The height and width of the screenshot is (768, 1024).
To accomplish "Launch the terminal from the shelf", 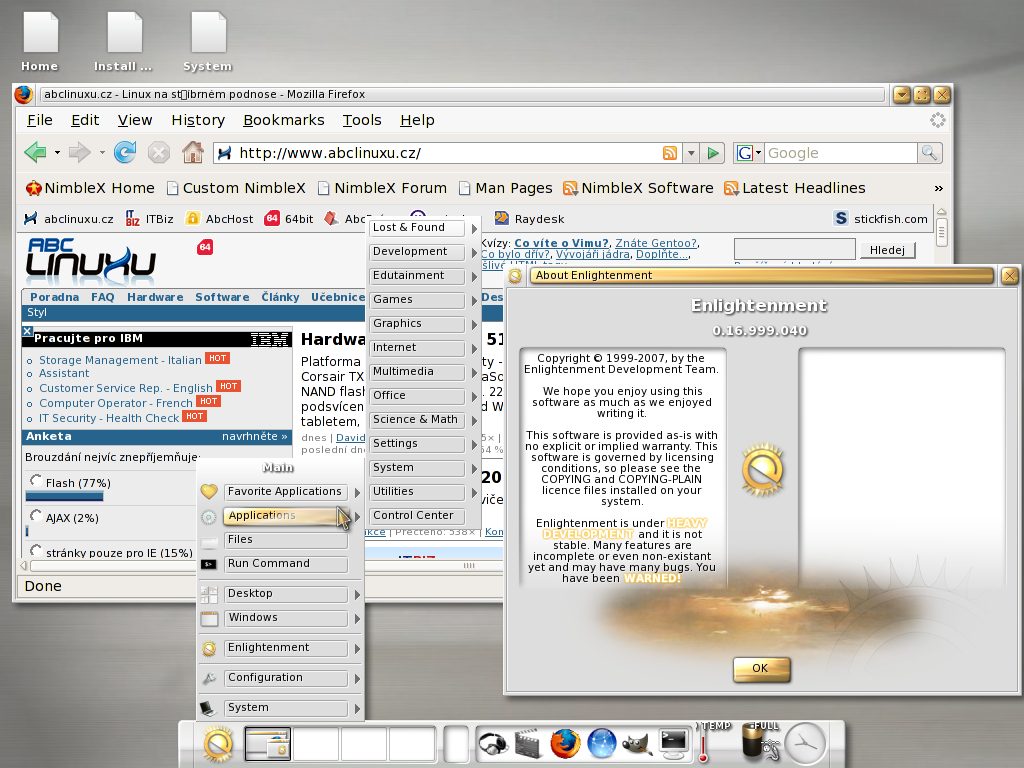I will (673, 743).
